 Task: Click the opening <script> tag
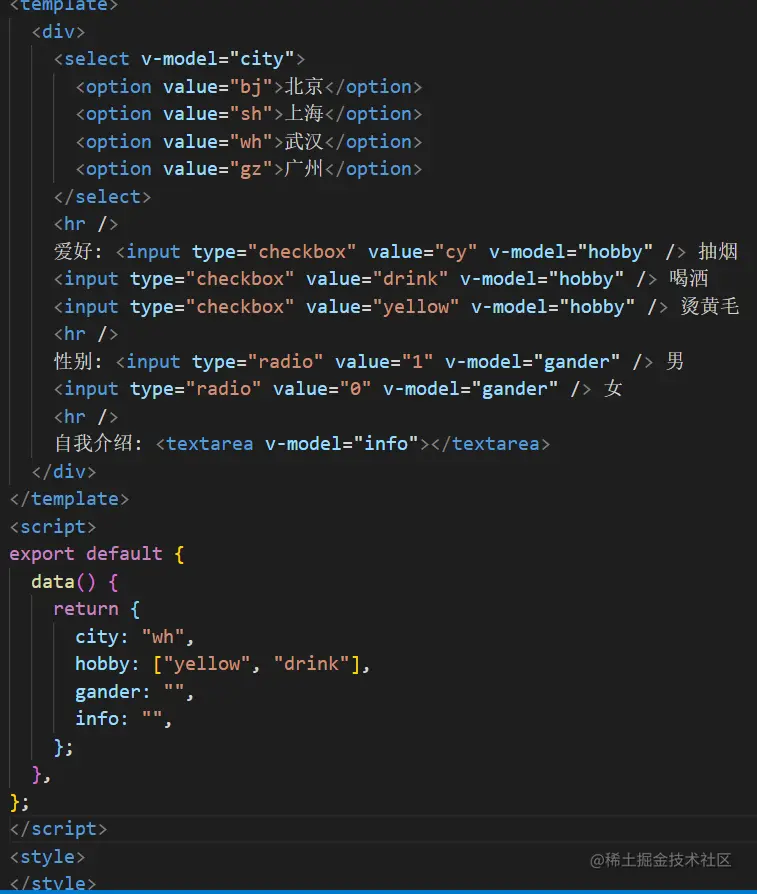[53, 526]
